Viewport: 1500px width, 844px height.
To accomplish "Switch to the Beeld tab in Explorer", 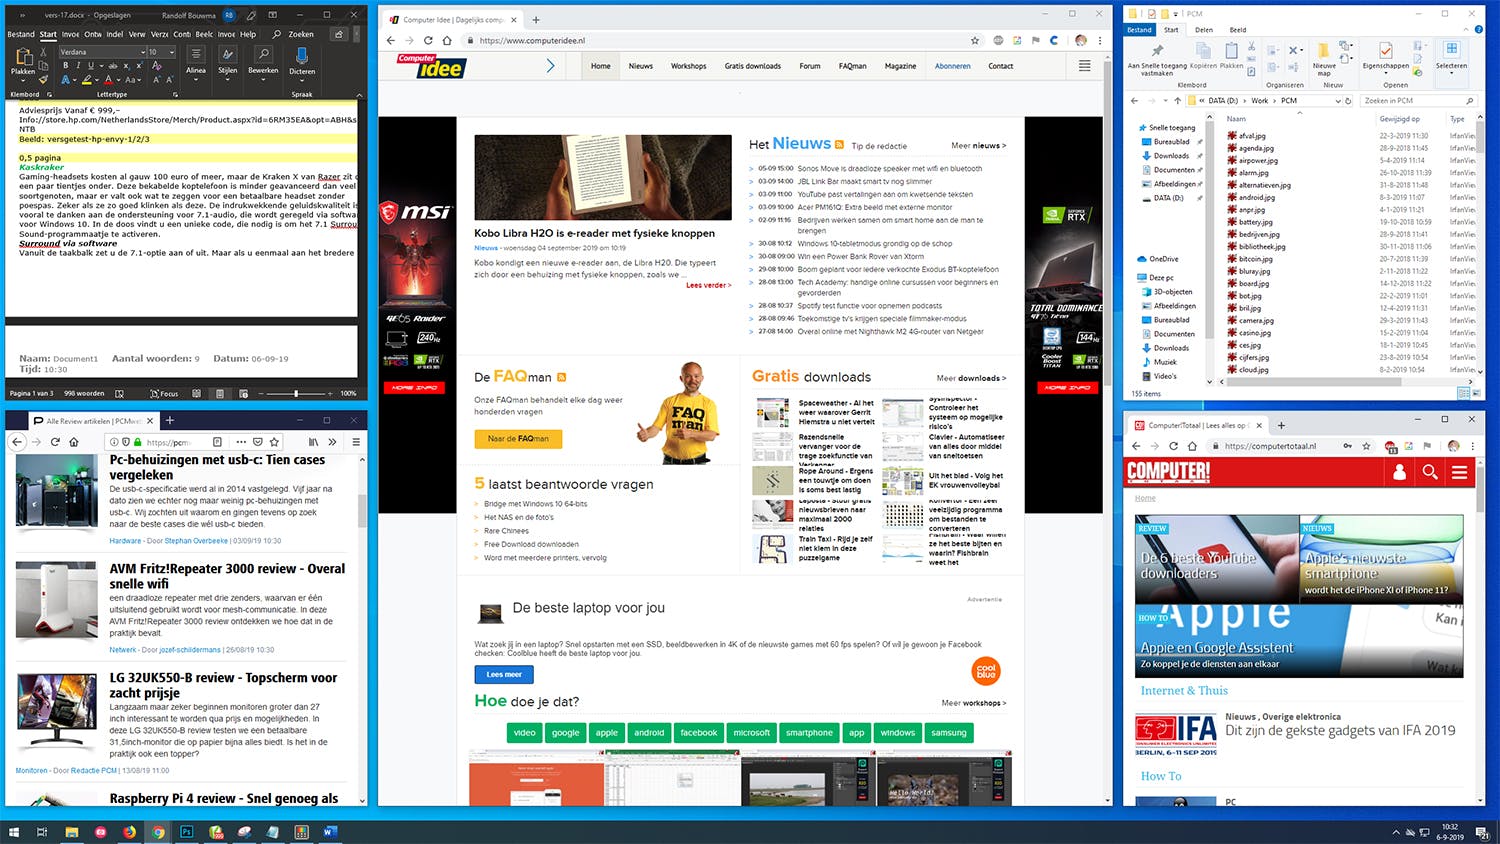I will click(1238, 30).
